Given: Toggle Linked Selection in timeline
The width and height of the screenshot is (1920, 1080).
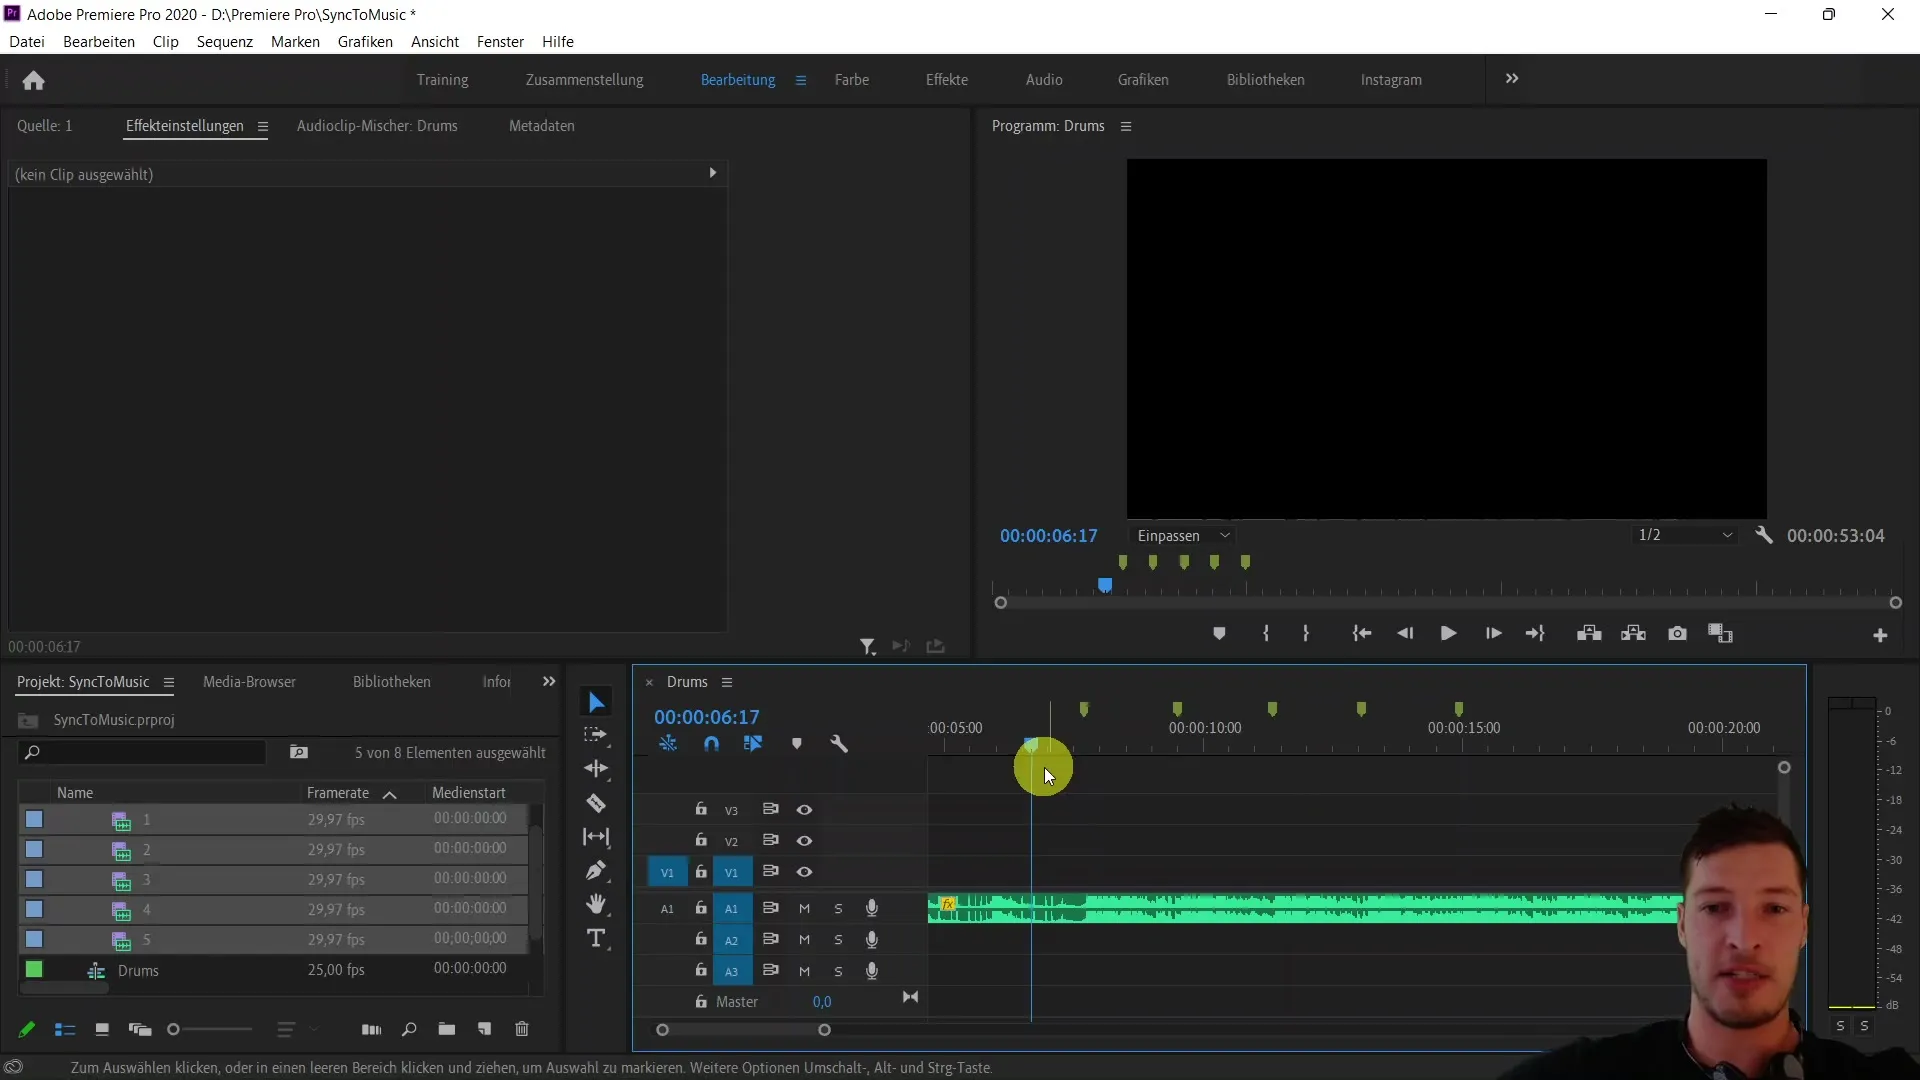Looking at the screenshot, I should click(753, 744).
